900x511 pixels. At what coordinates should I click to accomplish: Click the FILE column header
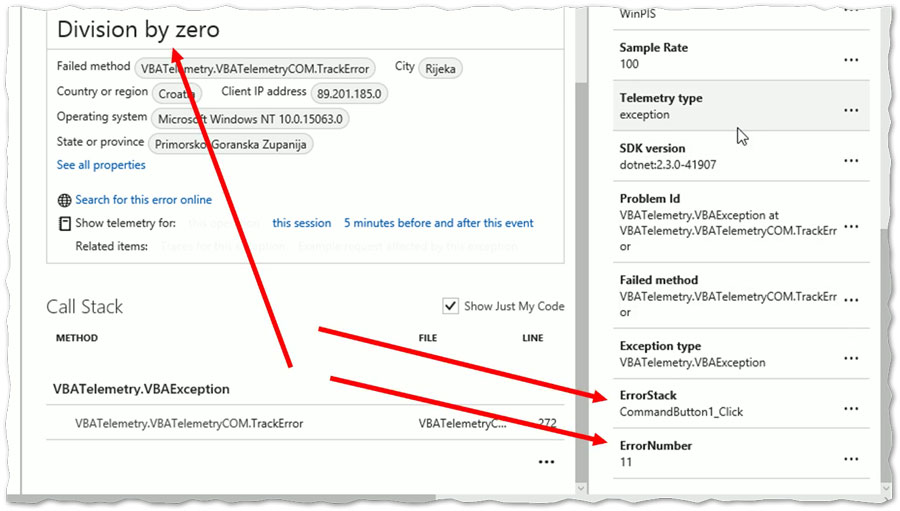pyautogui.click(x=428, y=338)
